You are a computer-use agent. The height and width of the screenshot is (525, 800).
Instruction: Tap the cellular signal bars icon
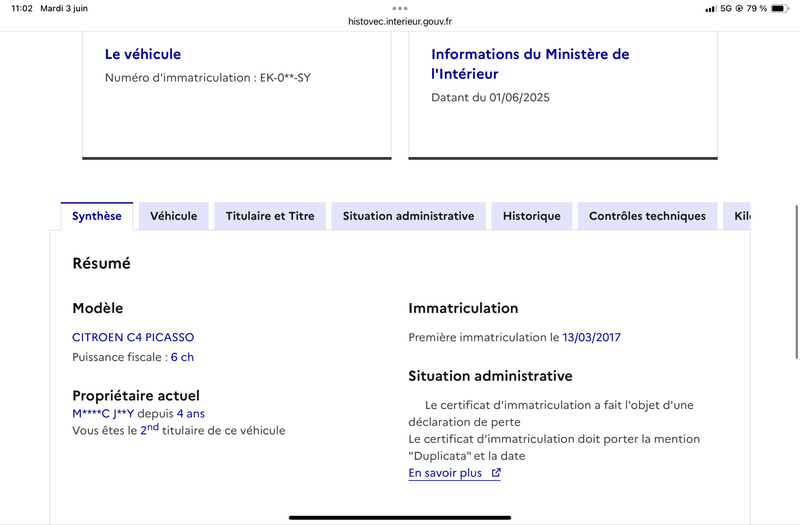point(710,9)
